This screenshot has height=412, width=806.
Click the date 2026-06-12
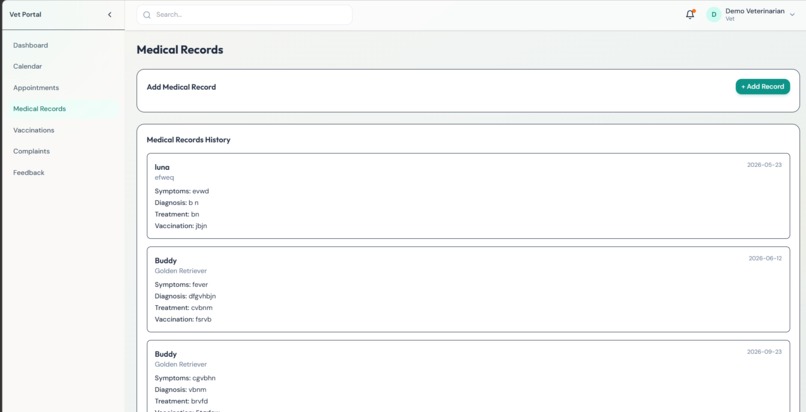click(x=765, y=258)
